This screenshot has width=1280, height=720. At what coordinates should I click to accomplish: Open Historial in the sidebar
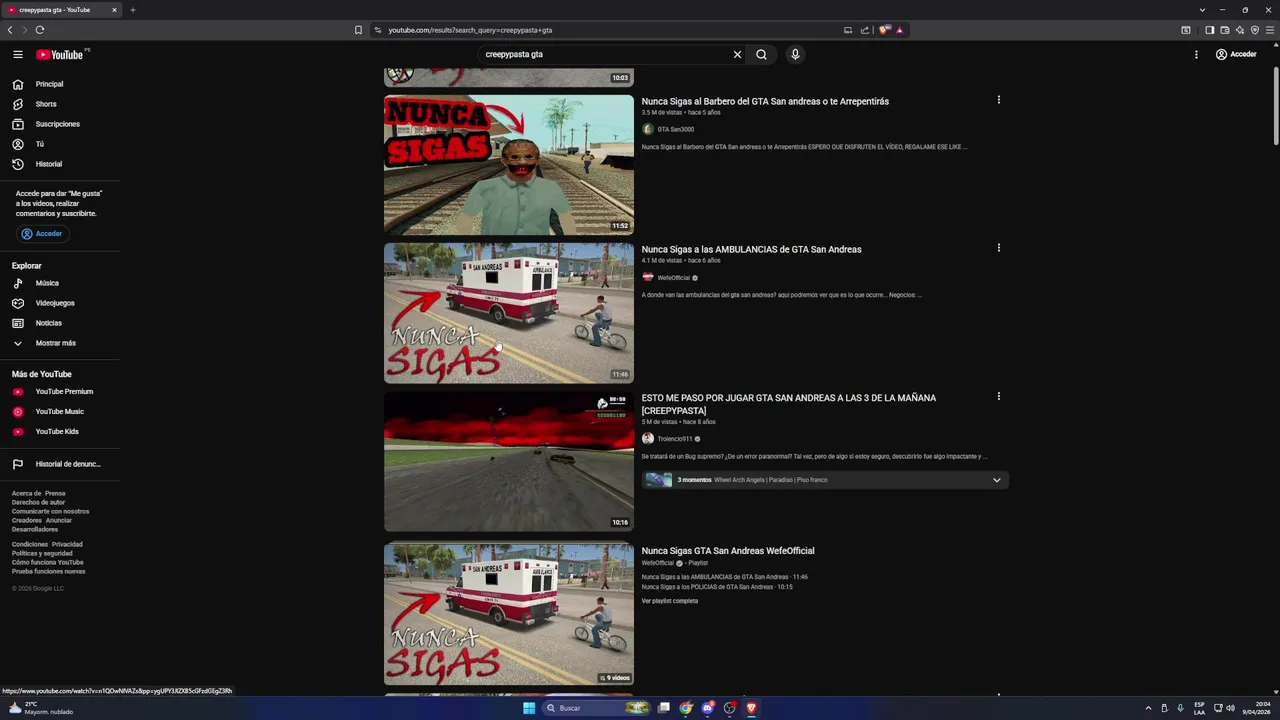click(x=49, y=164)
